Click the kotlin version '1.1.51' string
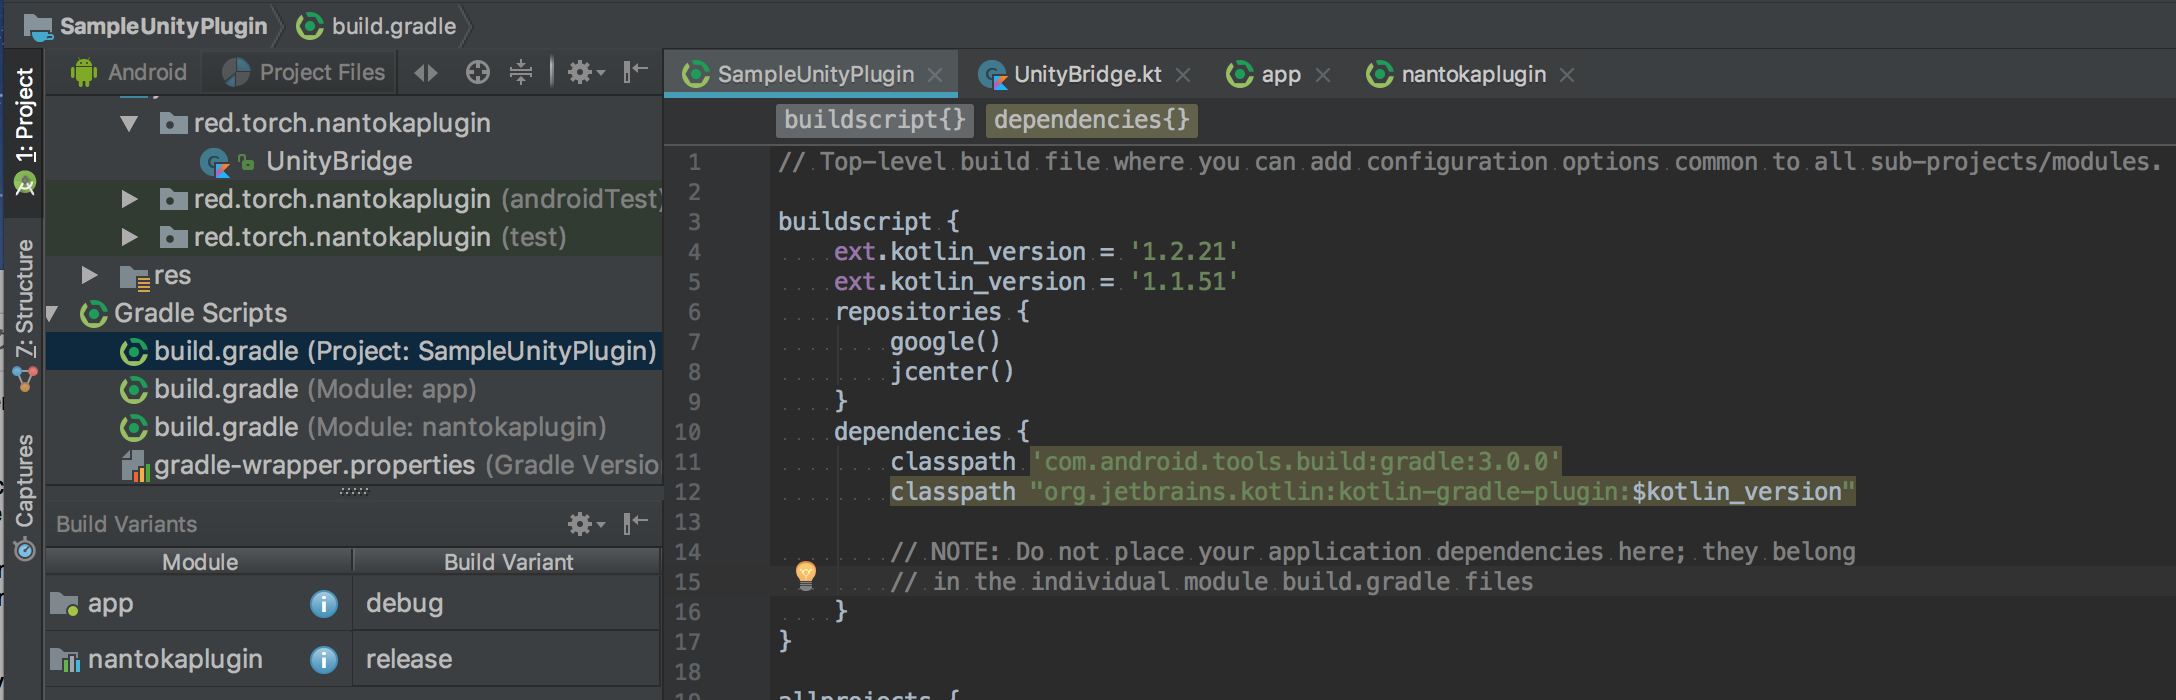 1184,281
